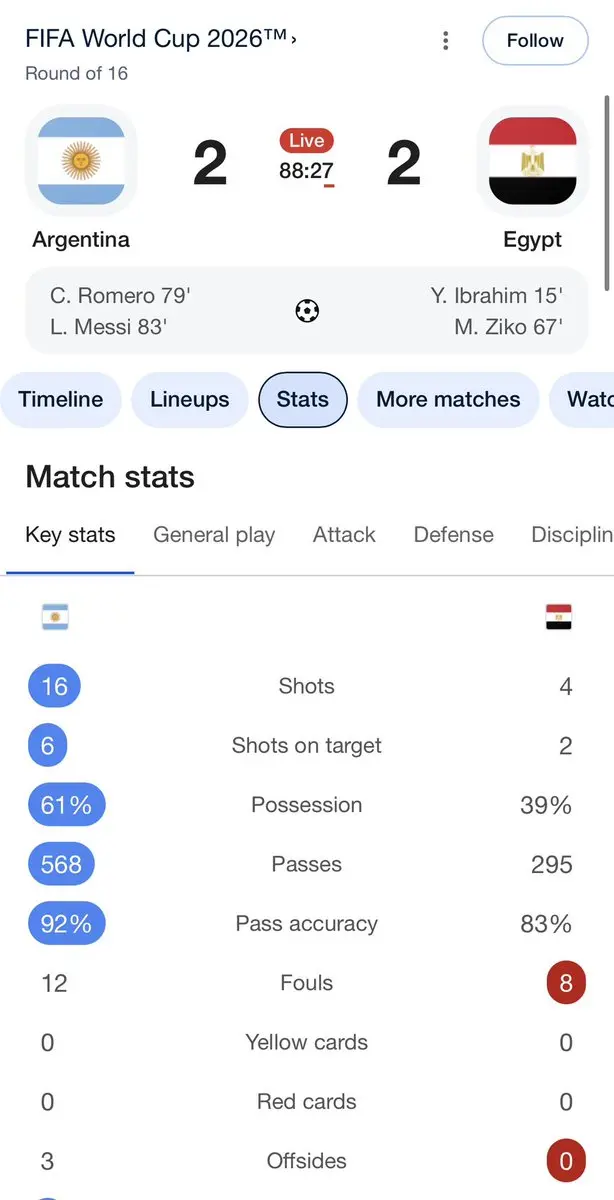Tap the Egypt flag team logo
The height and width of the screenshot is (1200, 614).
pos(533,161)
